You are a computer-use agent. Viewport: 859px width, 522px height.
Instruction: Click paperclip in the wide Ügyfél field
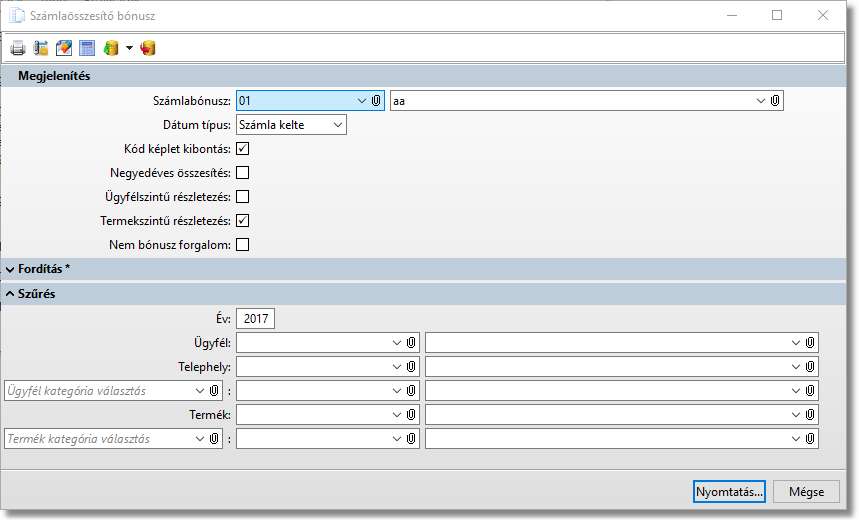coord(810,343)
